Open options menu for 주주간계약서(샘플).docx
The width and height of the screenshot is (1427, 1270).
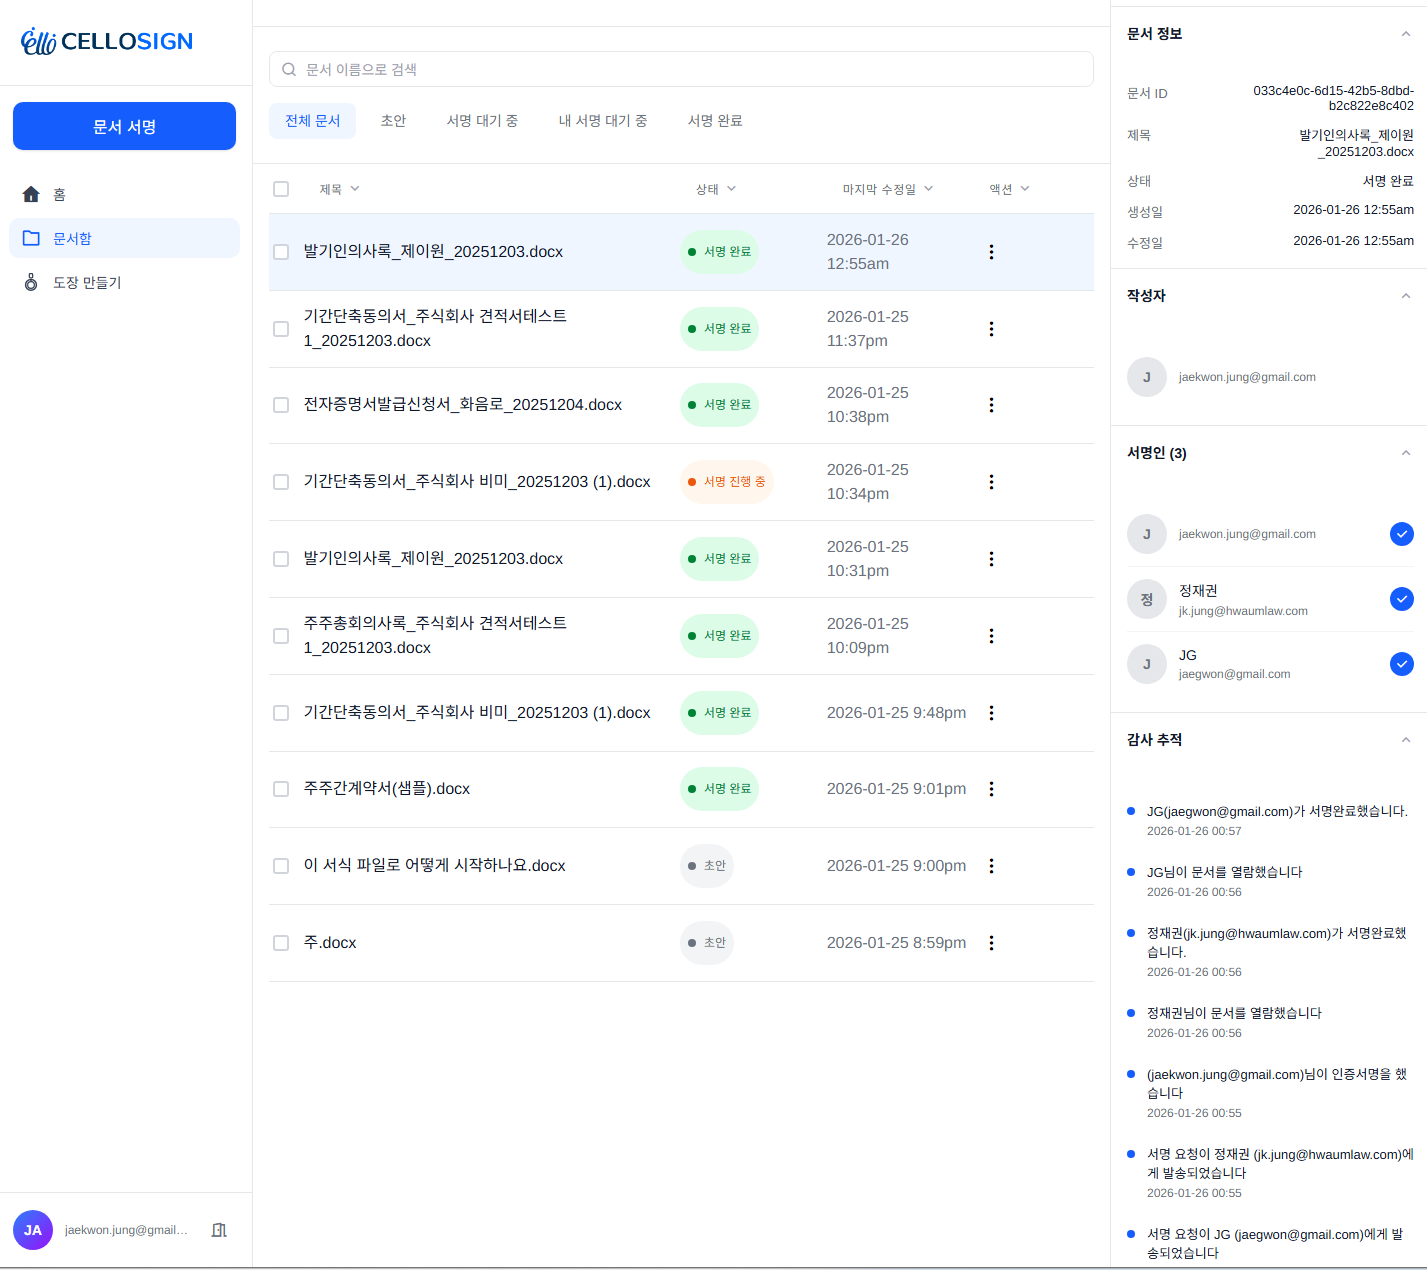coord(991,789)
